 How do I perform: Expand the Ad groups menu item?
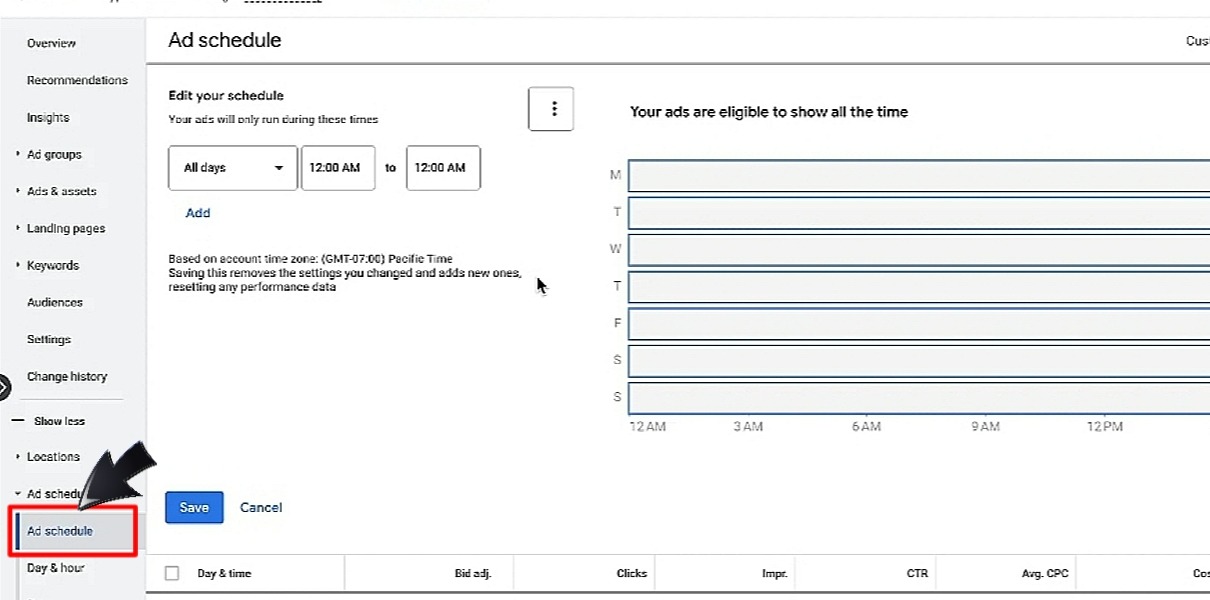tap(54, 155)
